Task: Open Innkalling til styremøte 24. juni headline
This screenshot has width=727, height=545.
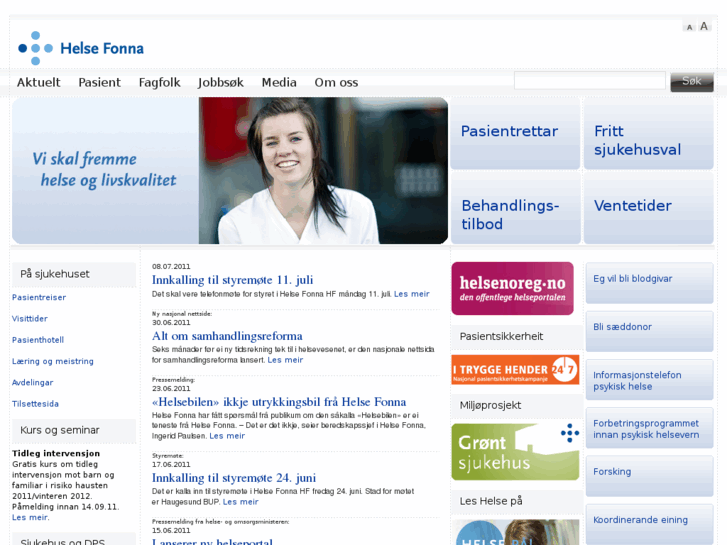Action: click(234, 478)
